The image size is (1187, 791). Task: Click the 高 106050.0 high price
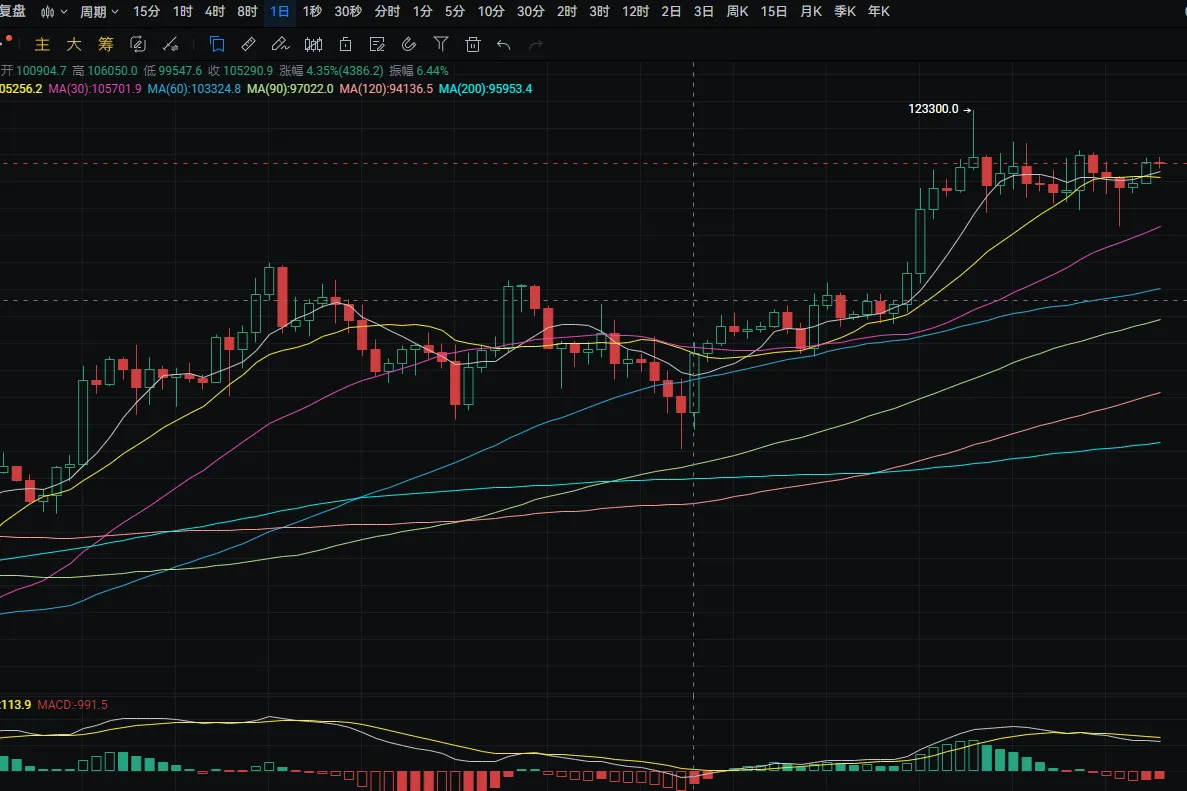(104, 70)
